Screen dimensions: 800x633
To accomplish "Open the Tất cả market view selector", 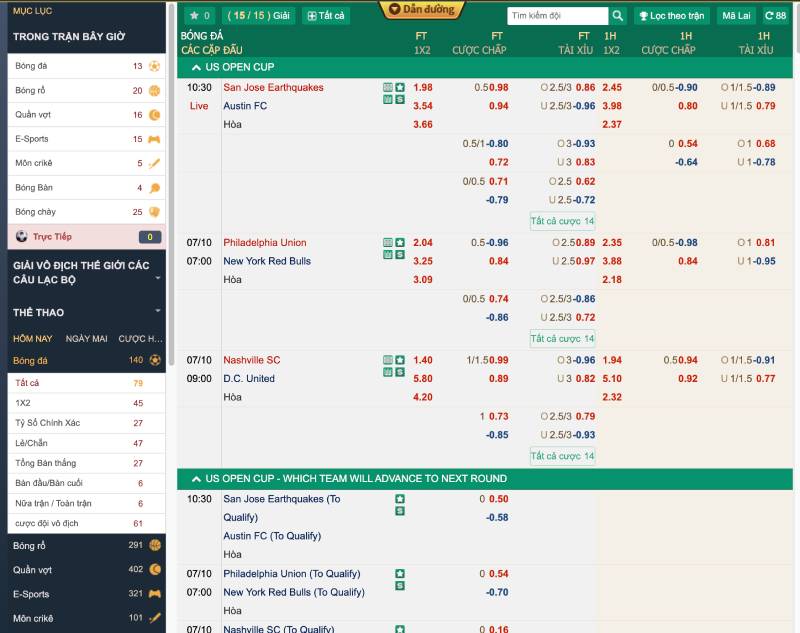I will point(326,16).
